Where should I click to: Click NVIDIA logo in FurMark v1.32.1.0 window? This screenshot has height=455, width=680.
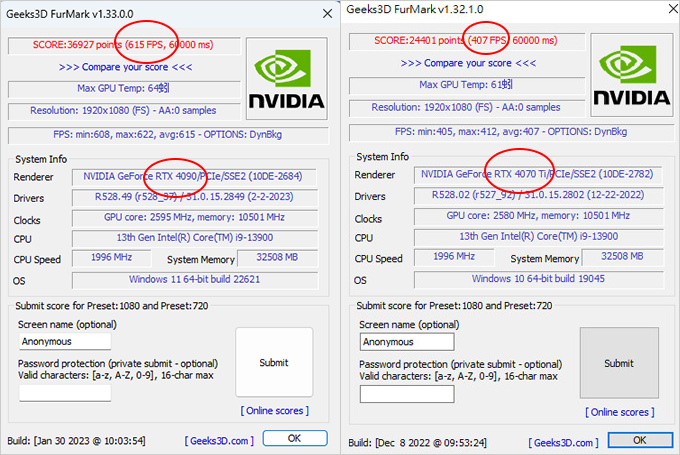[x=632, y=75]
